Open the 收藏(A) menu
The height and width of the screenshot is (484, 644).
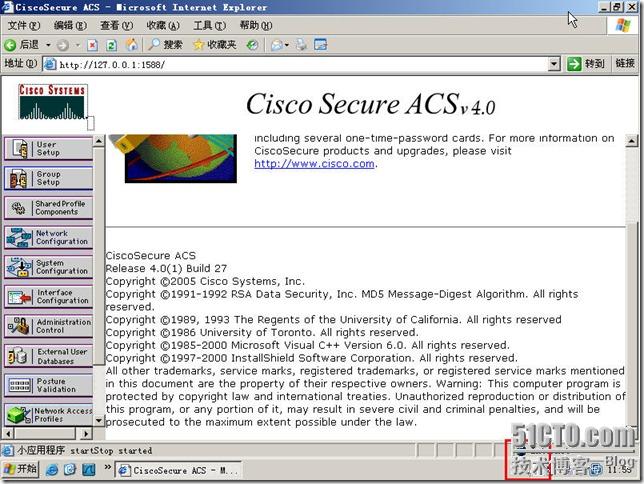coord(163,25)
